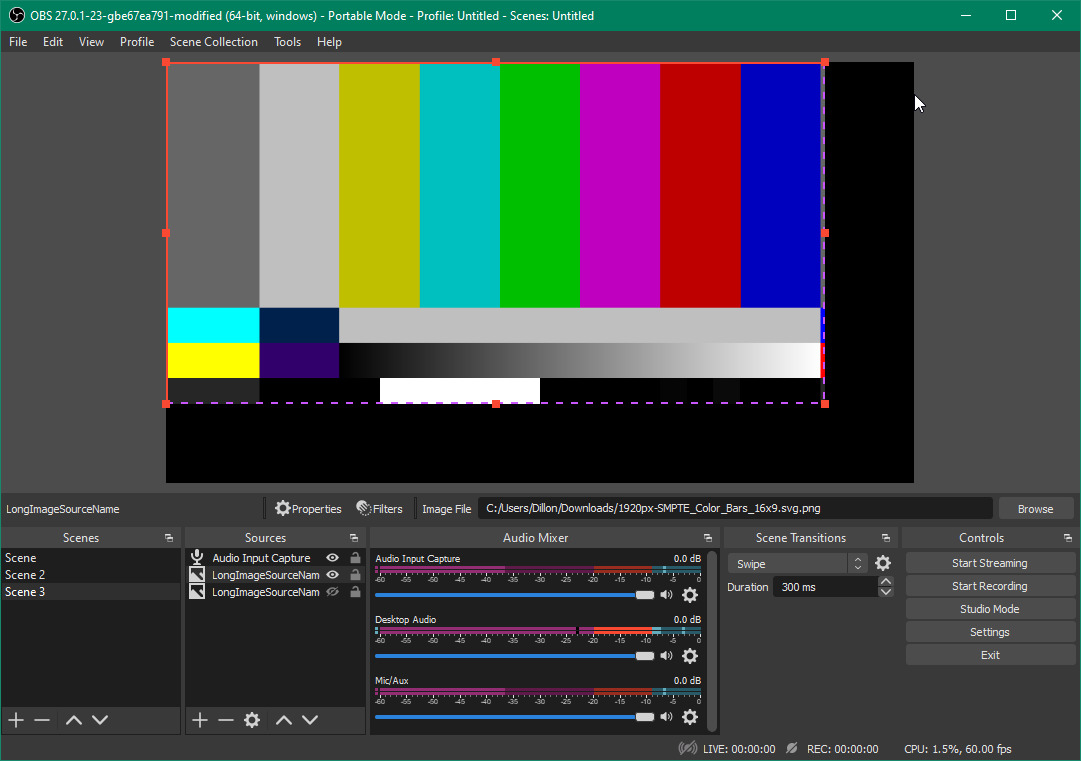1081x761 pixels.
Task: Enable Studio Mode
Action: tap(990, 608)
